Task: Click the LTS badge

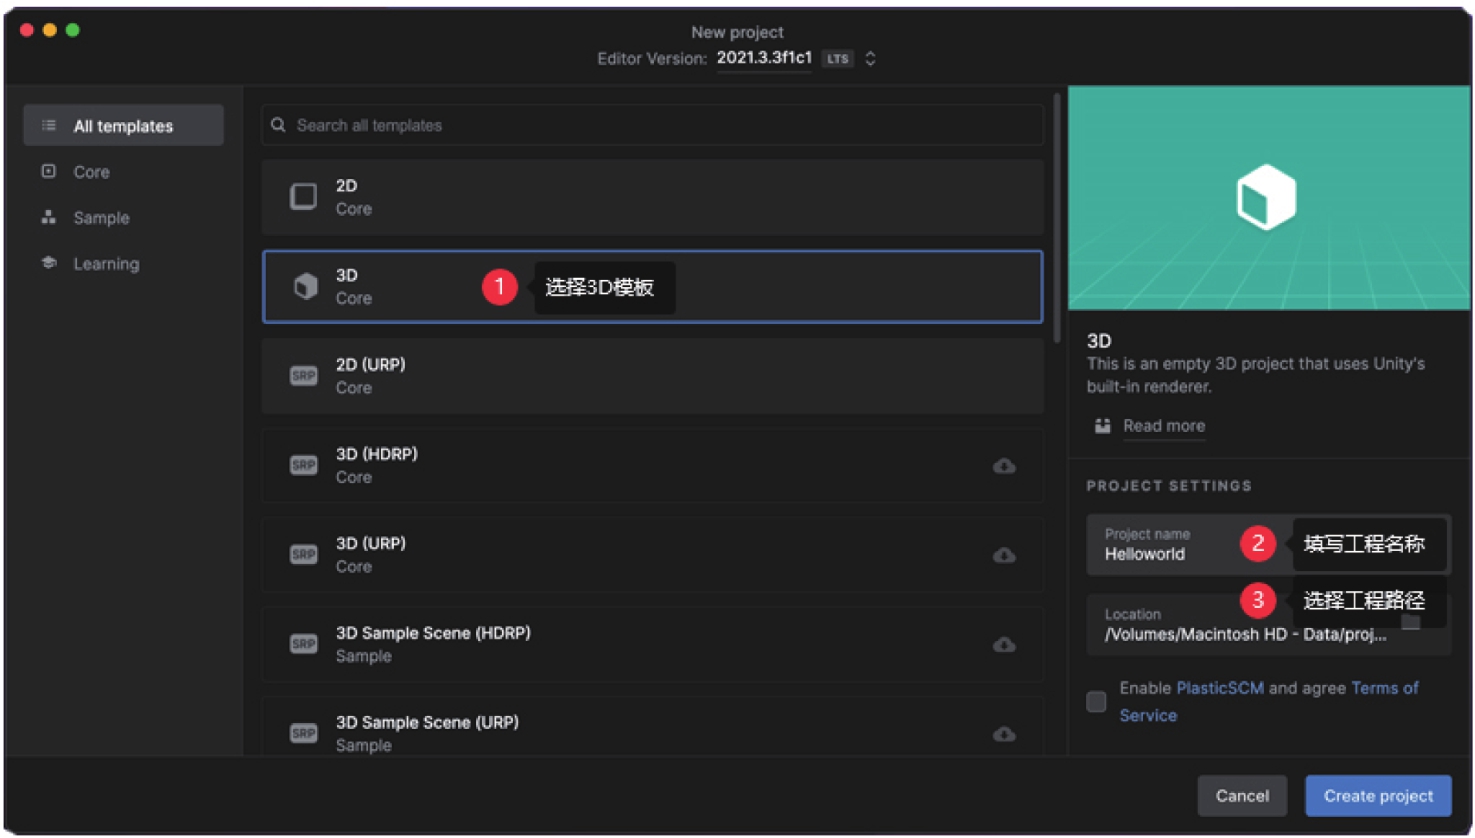Action: click(837, 59)
